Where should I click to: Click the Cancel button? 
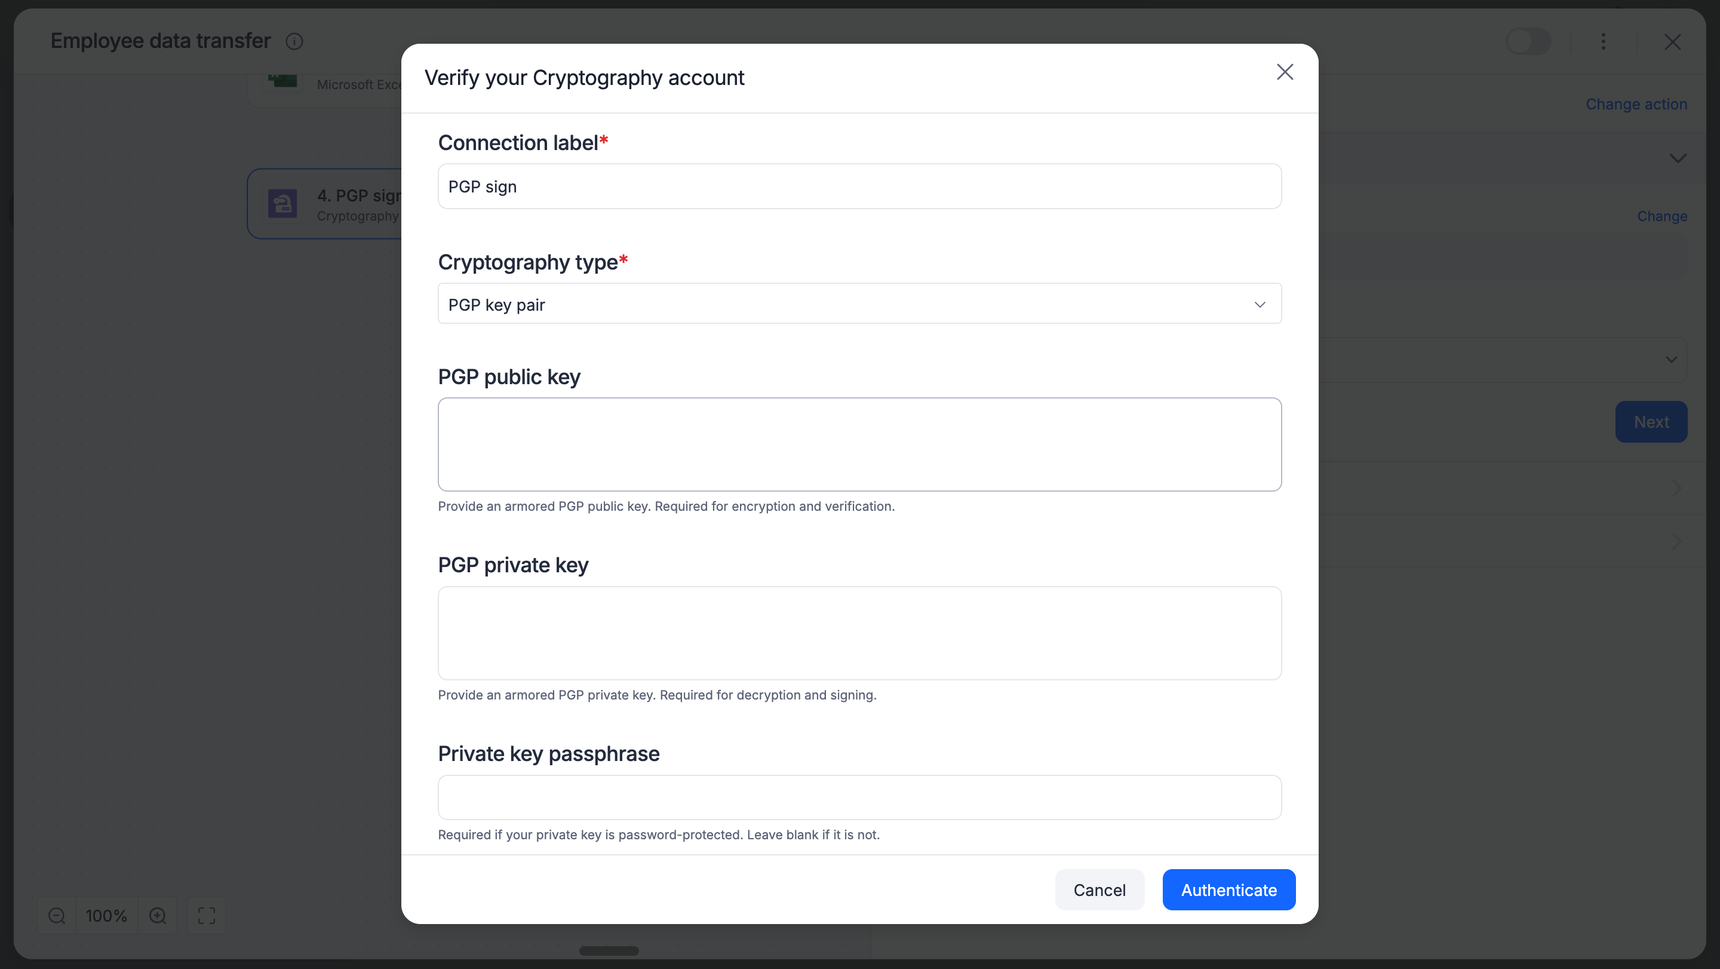click(x=1099, y=890)
